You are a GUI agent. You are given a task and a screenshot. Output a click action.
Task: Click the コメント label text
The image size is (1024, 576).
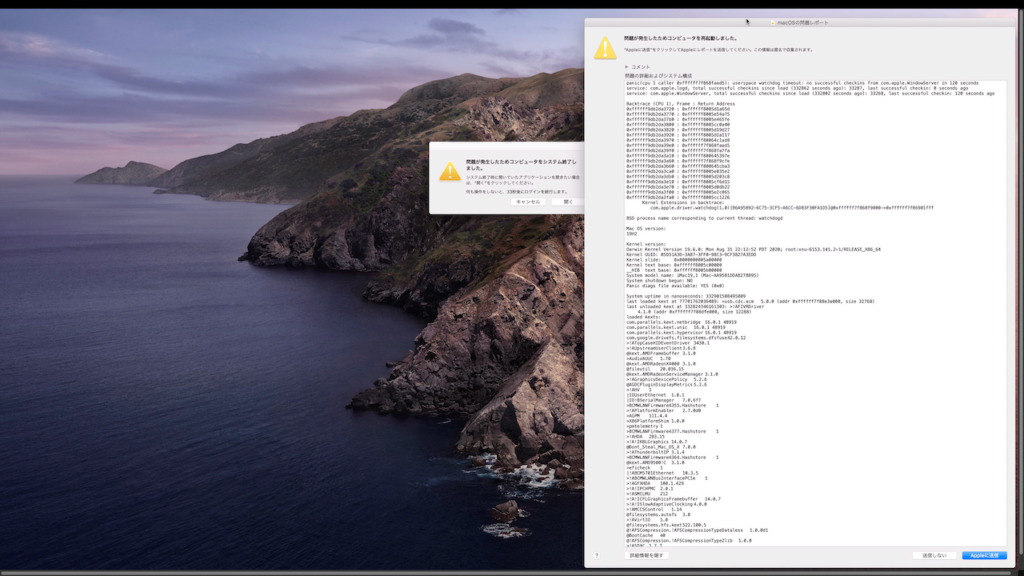641,67
